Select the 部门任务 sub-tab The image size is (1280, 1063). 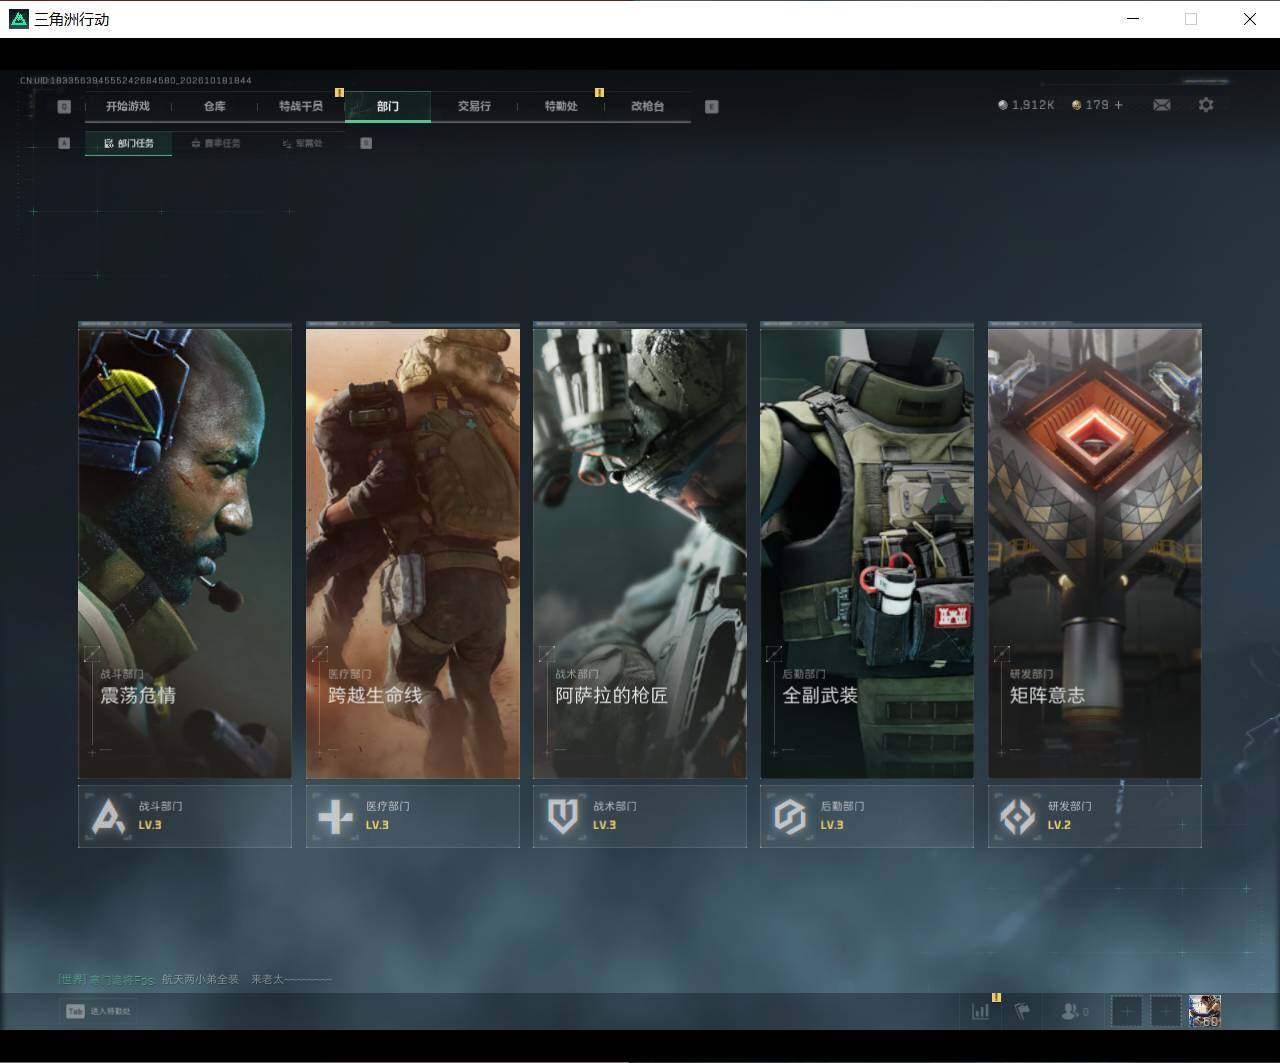coord(128,144)
